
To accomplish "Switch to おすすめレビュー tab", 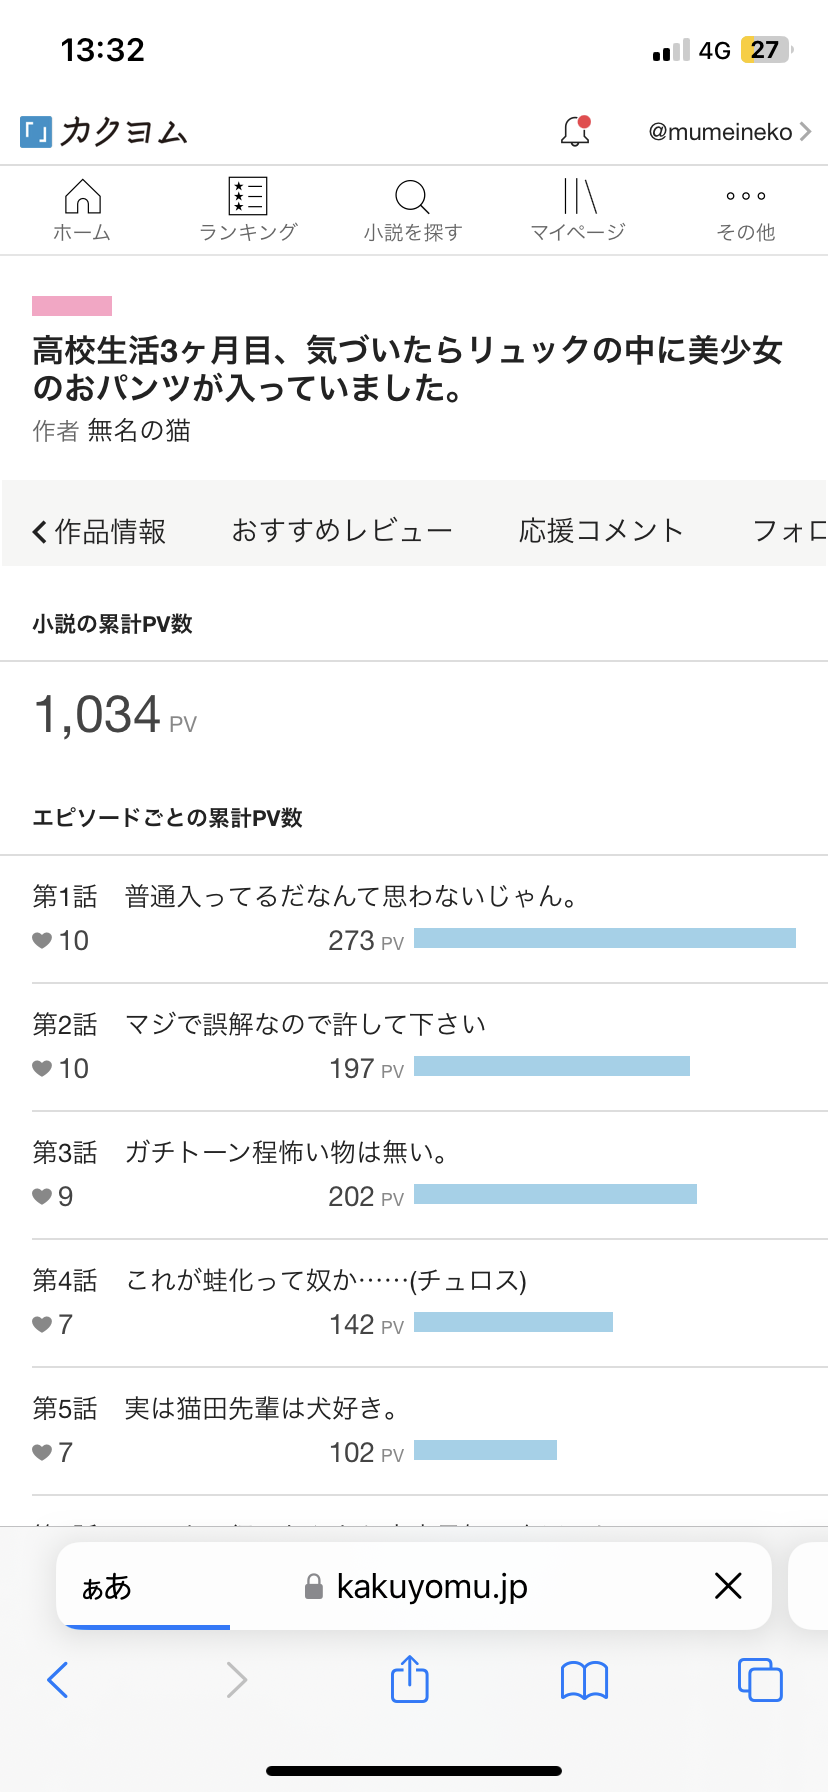I will 342,531.
